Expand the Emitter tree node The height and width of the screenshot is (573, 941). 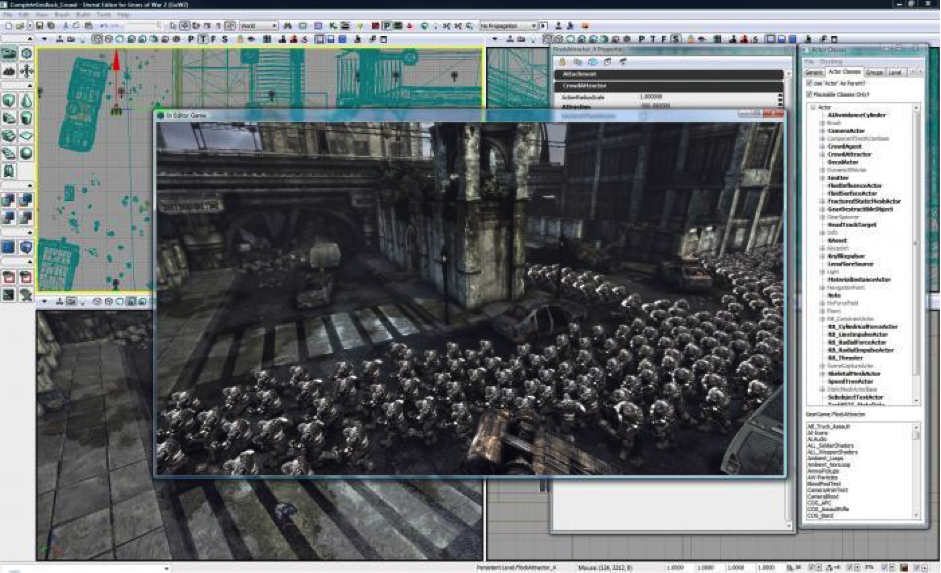pos(822,178)
